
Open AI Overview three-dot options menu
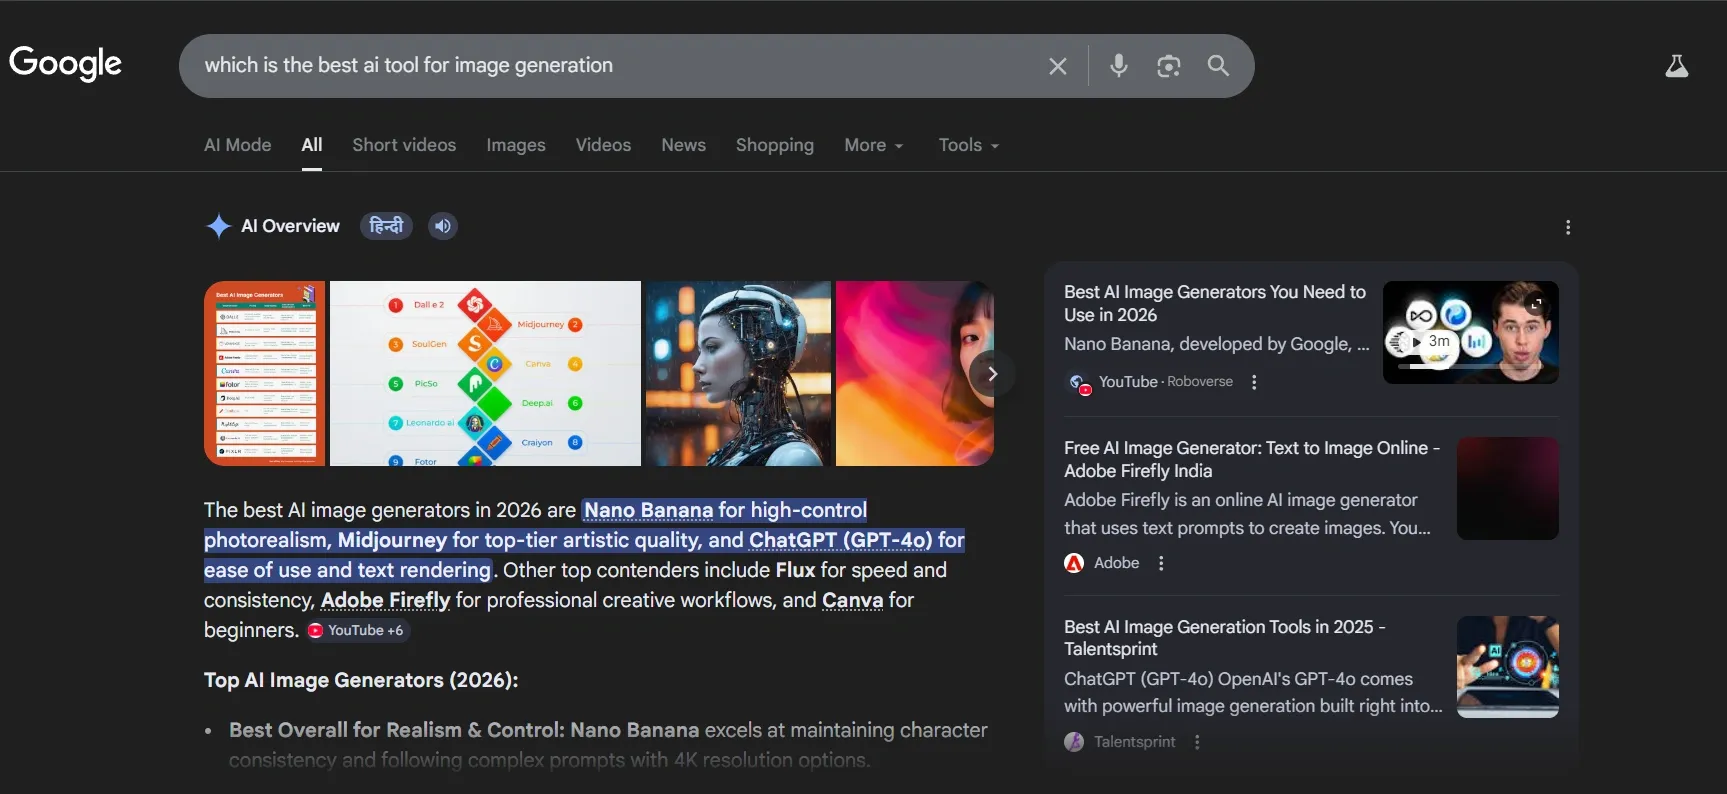point(1568,227)
